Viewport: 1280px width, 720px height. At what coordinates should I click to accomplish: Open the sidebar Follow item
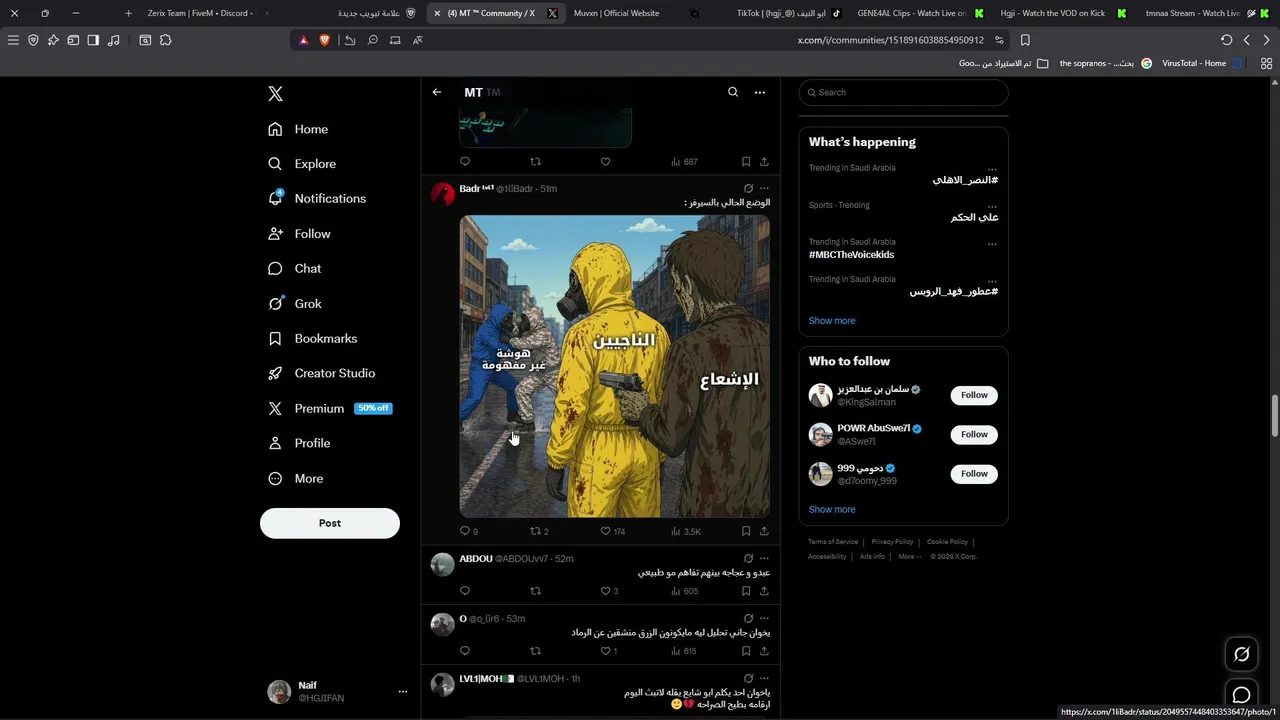coord(298,233)
